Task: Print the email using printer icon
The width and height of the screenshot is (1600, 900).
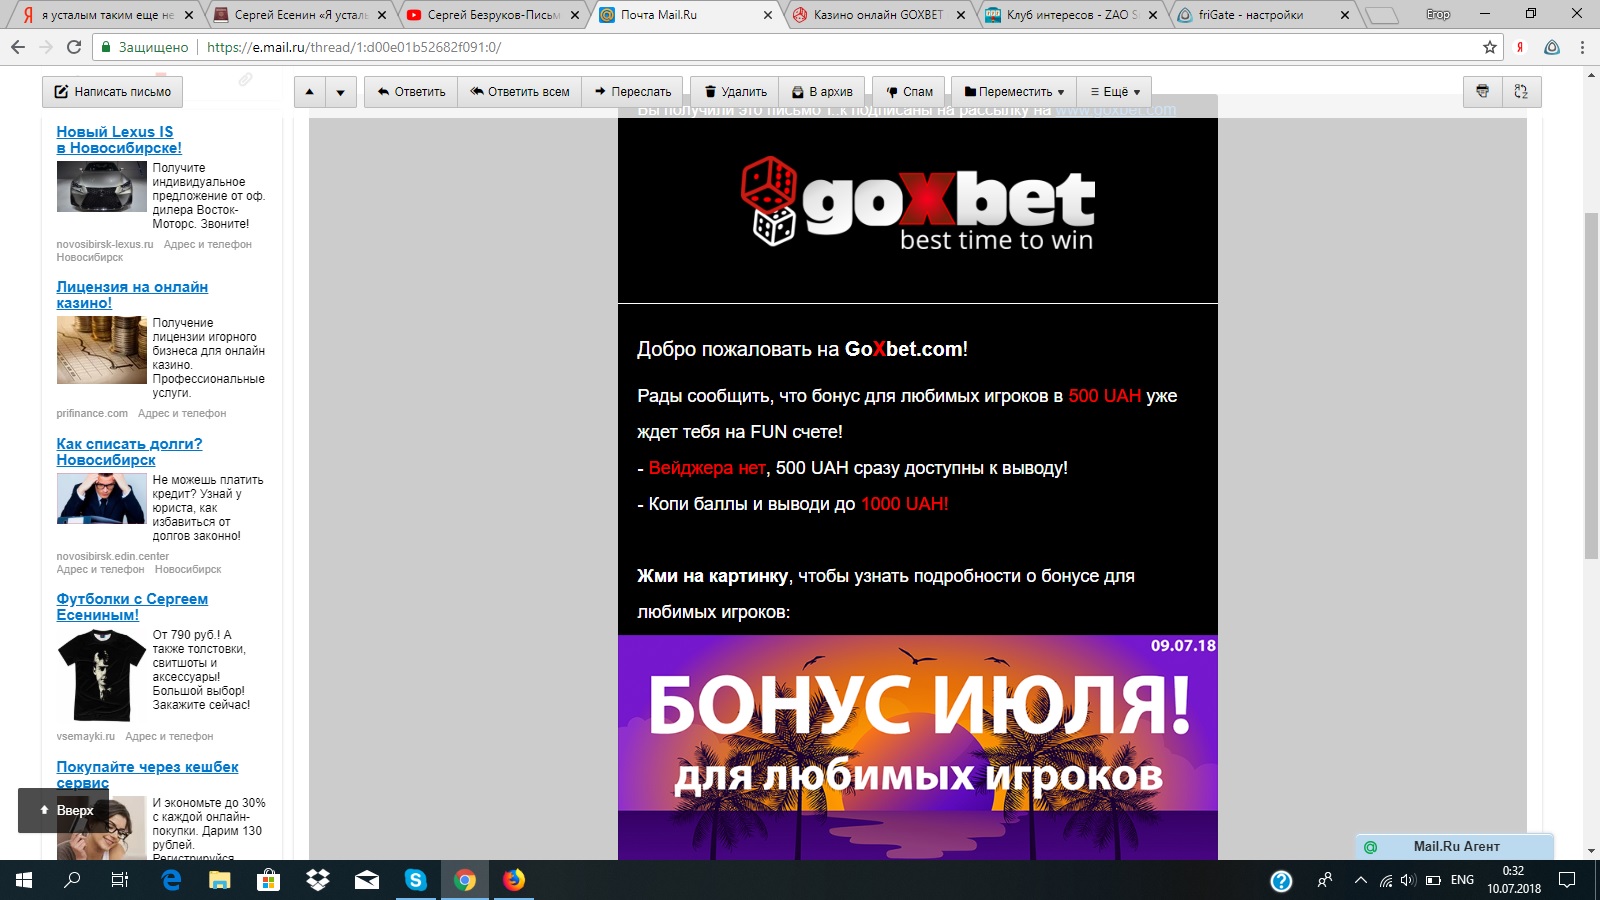Action: click(1482, 91)
